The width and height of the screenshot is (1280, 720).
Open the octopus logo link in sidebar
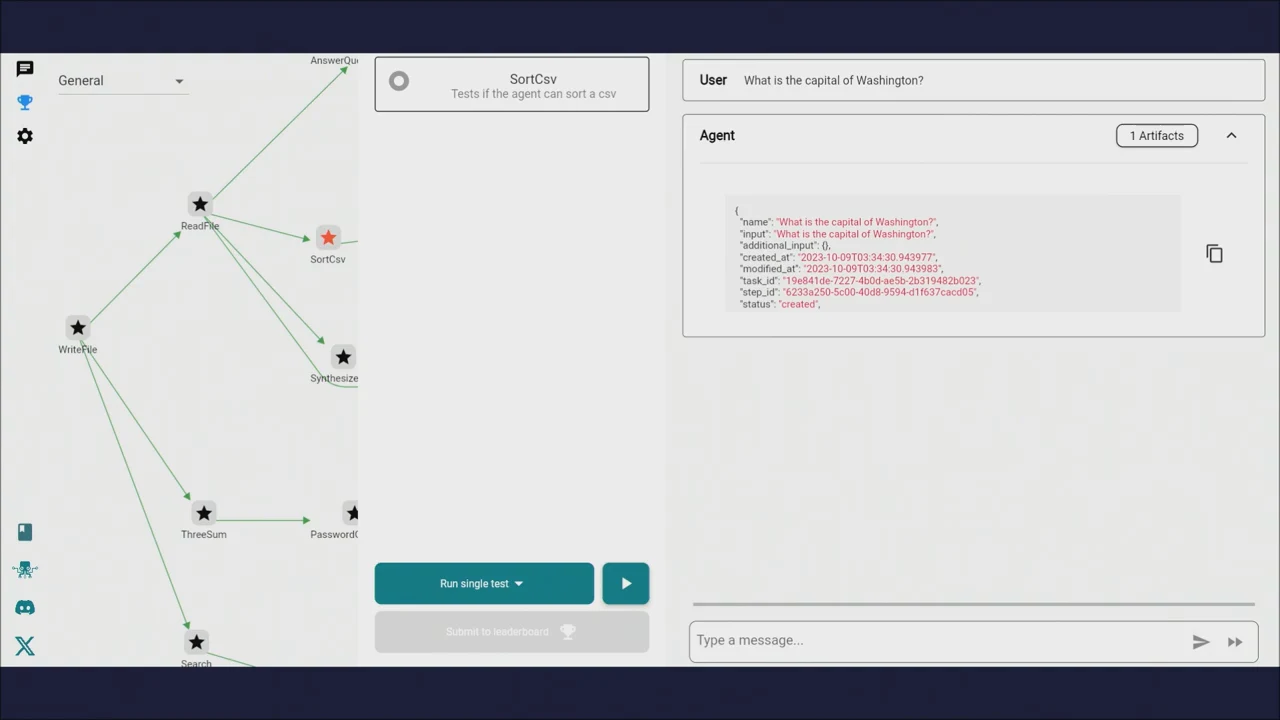click(x=25, y=570)
